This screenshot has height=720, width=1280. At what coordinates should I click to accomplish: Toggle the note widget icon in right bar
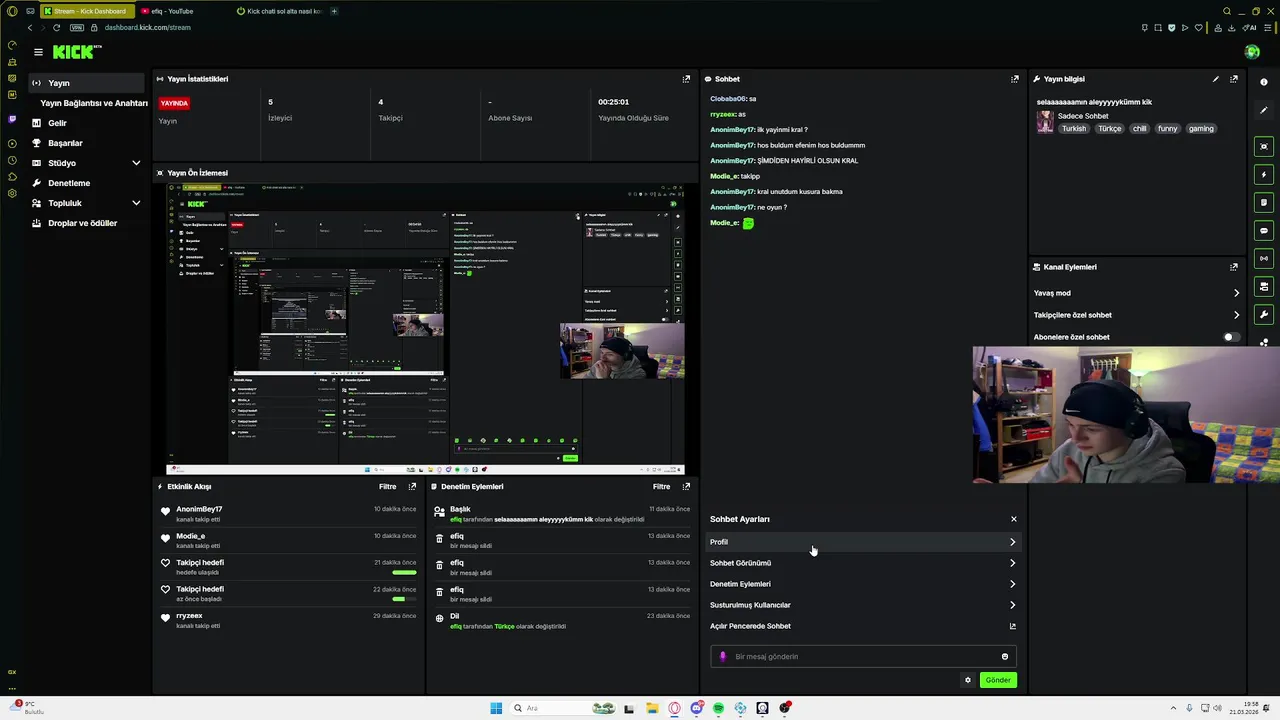tap(1264, 203)
